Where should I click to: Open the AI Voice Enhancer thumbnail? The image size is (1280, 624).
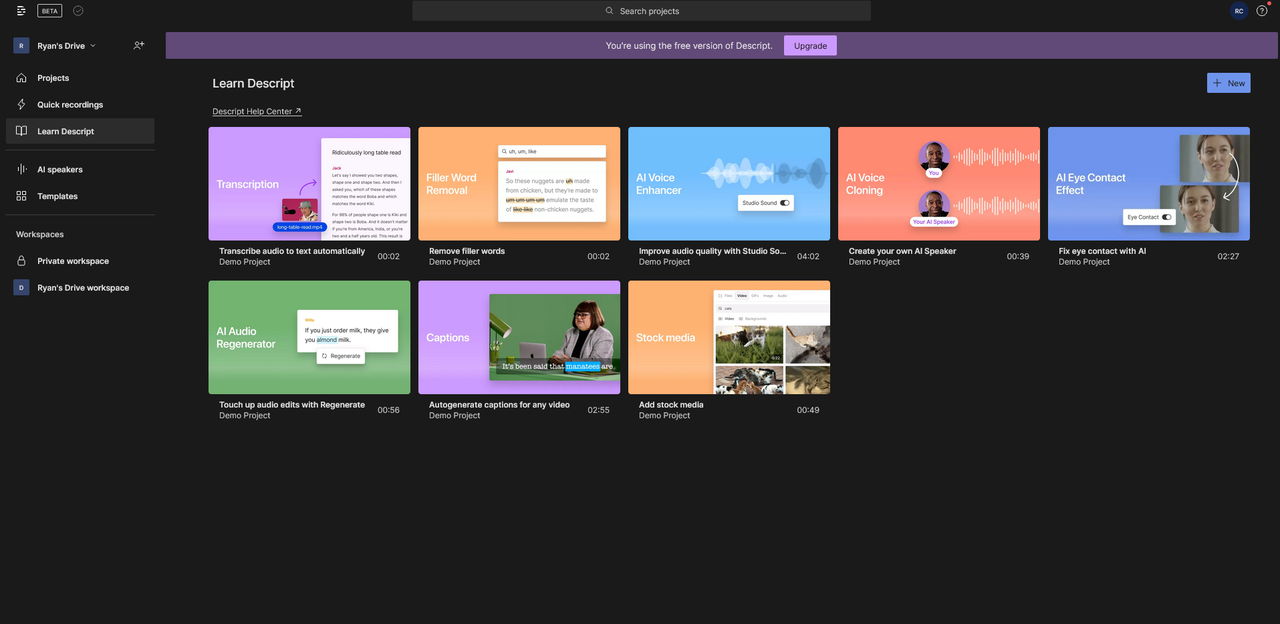pos(729,184)
